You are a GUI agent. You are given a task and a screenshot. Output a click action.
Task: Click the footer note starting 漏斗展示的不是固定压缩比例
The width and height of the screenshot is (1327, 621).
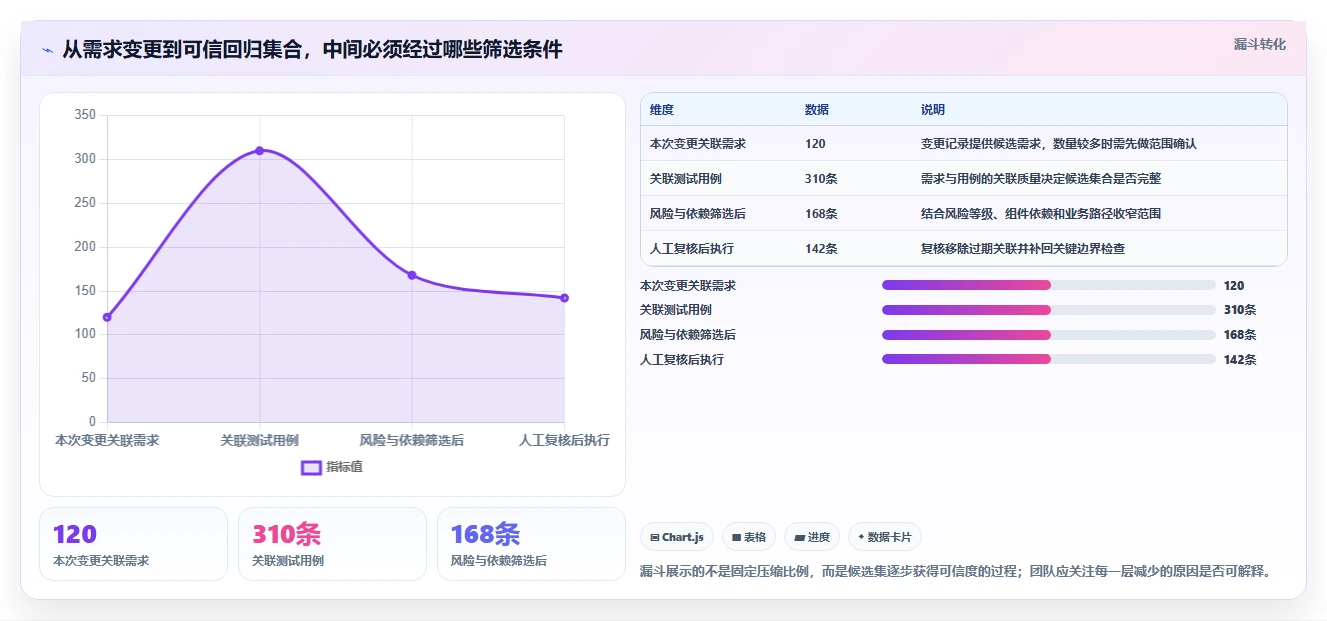[955, 572]
